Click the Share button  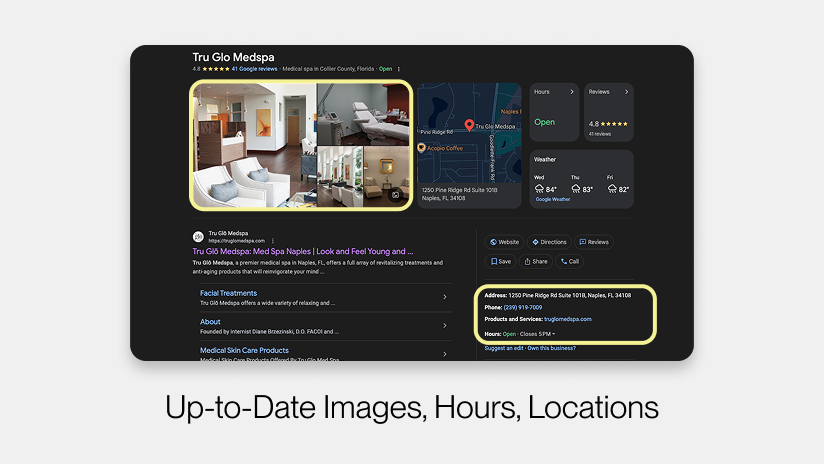(535, 261)
